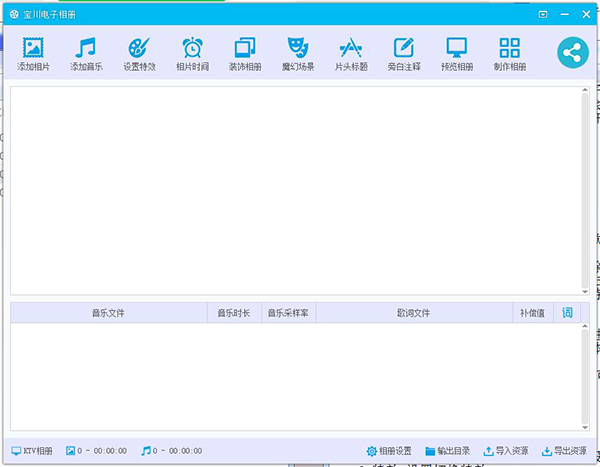Image resolution: width=600 pixels, height=467 pixels.
Task: Click the 补偿值 column header
Action: (533, 313)
